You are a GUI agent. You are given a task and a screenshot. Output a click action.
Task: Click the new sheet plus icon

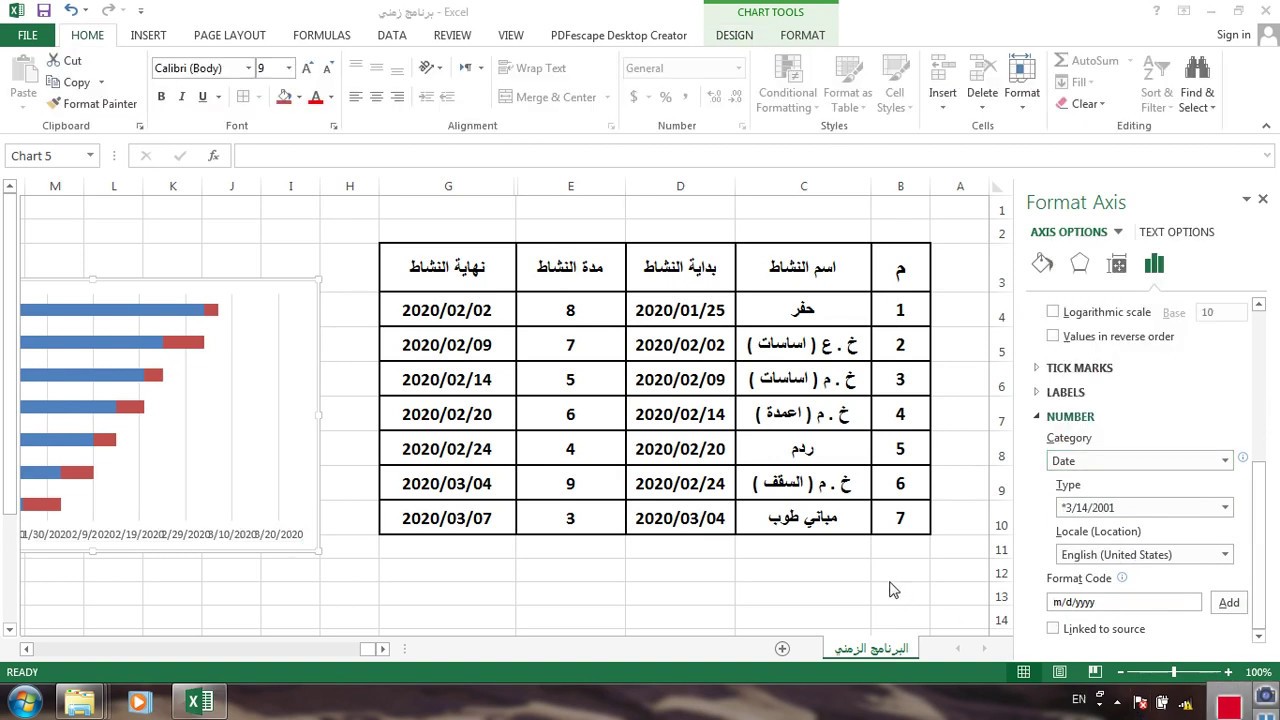782,649
